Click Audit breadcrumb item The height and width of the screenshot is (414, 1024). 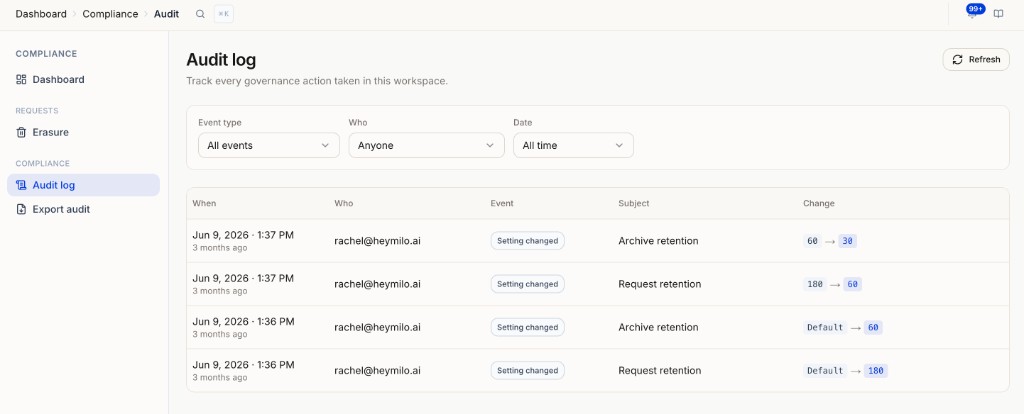coord(167,14)
